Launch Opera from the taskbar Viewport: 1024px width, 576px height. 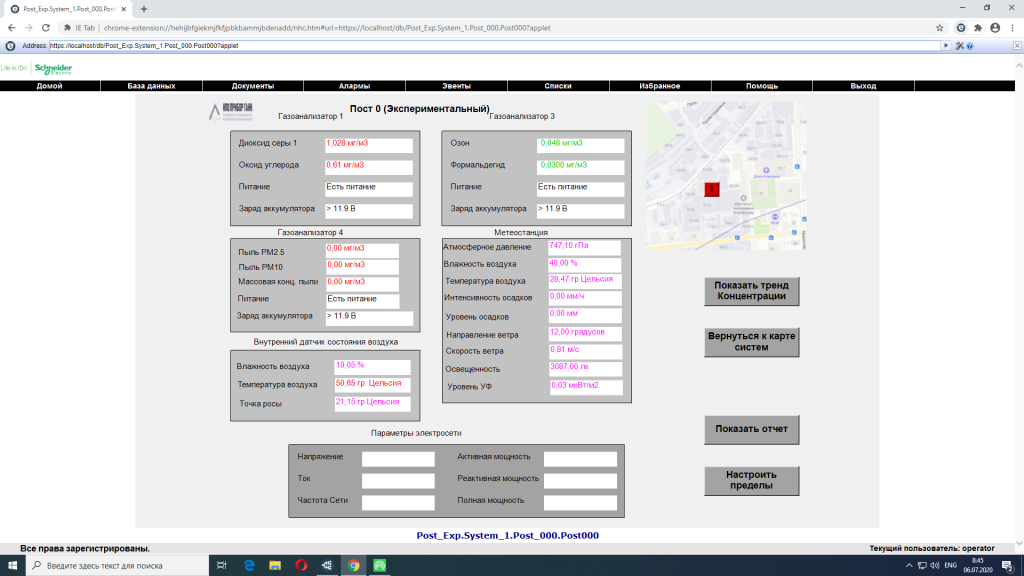click(x=301, y=566)
